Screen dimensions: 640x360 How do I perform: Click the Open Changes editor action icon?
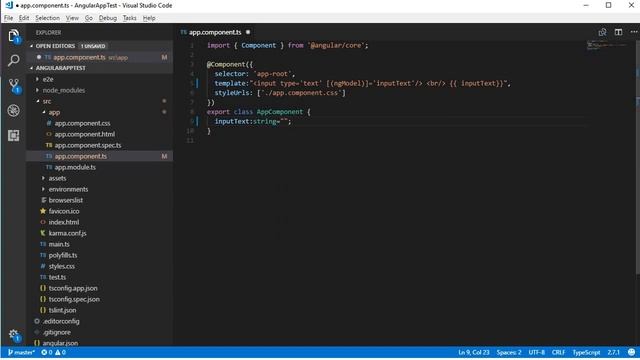tap(602, 32)
